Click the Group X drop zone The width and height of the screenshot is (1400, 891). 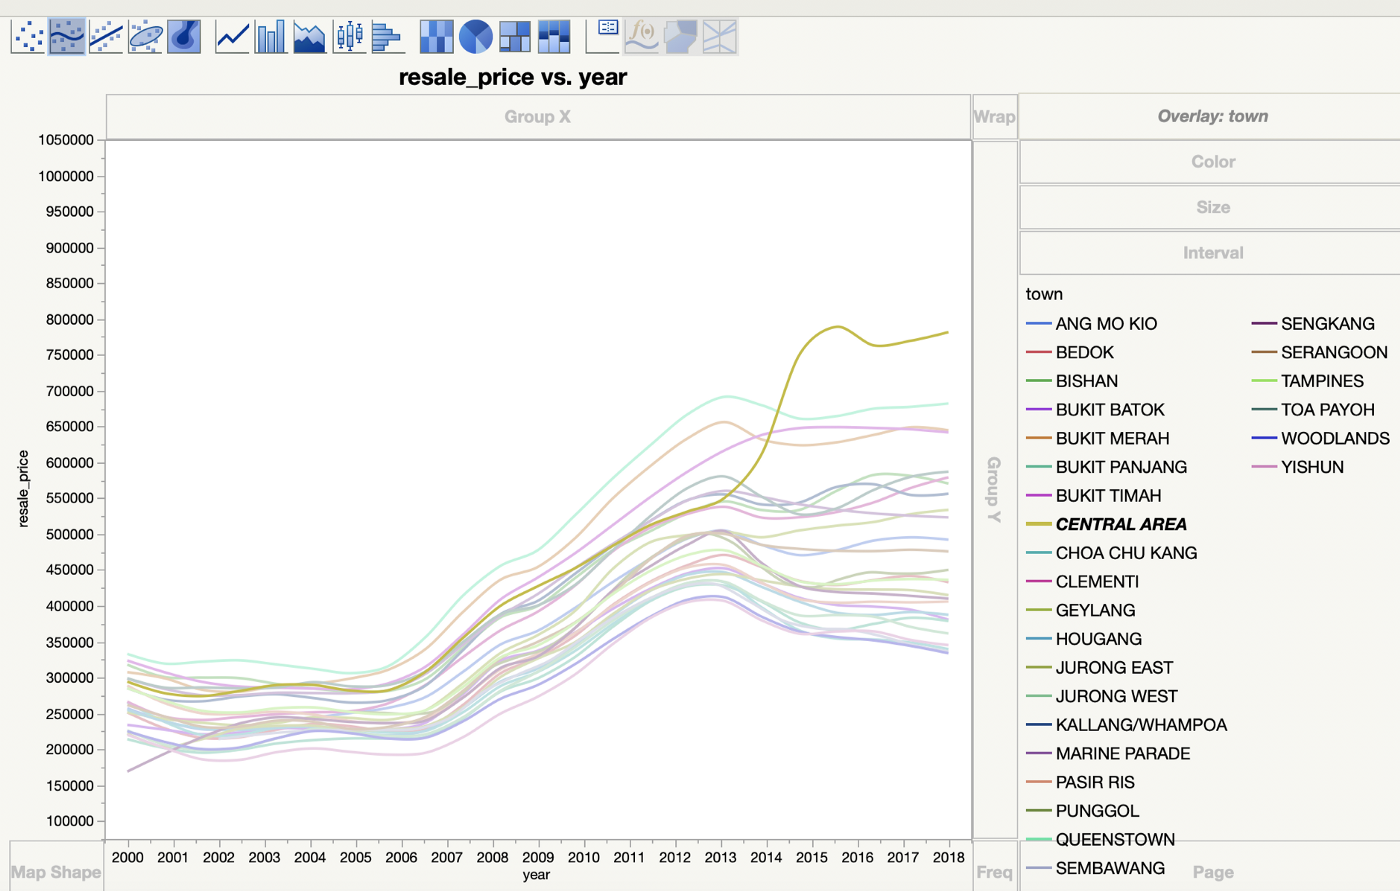[x=537, y=117]
